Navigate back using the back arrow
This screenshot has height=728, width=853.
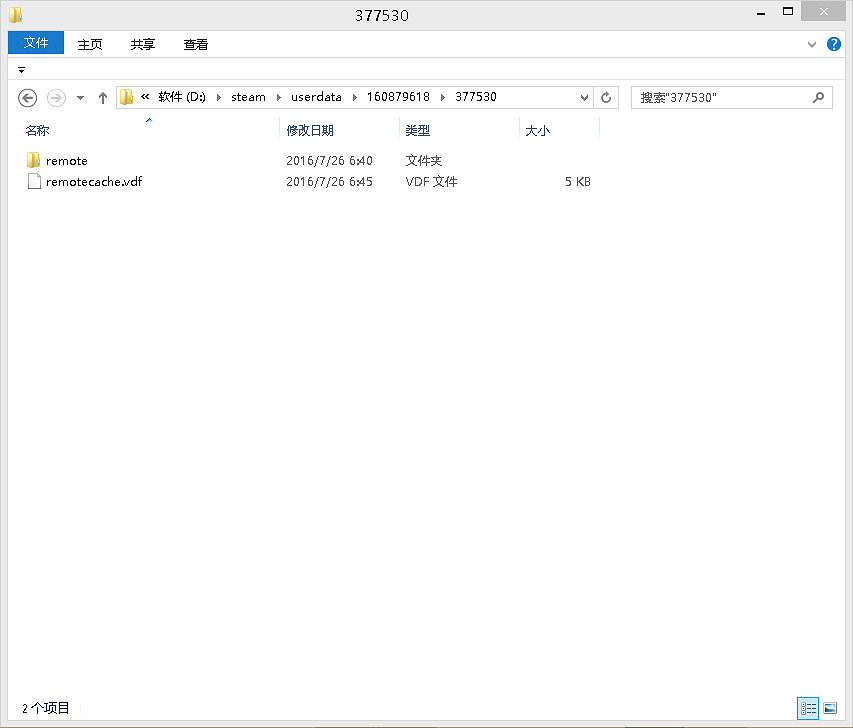click(x=27, y=97)
